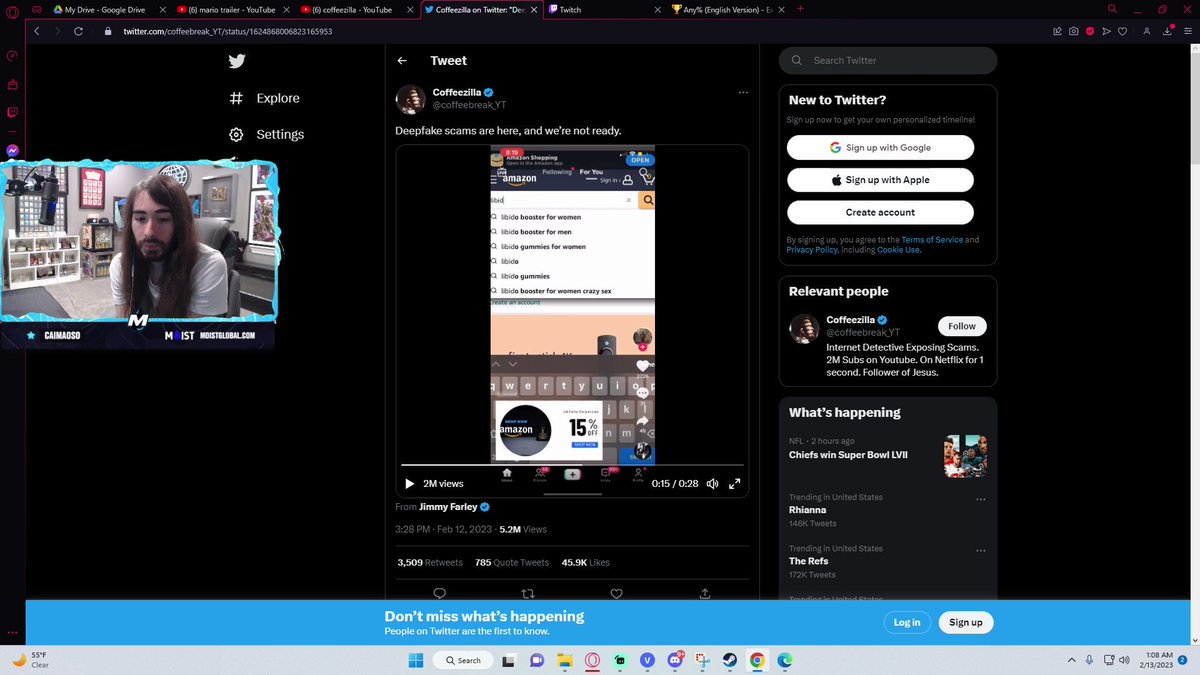
Task: Open the sidebar three-dot setup menu
Action: tap(12, 632)
